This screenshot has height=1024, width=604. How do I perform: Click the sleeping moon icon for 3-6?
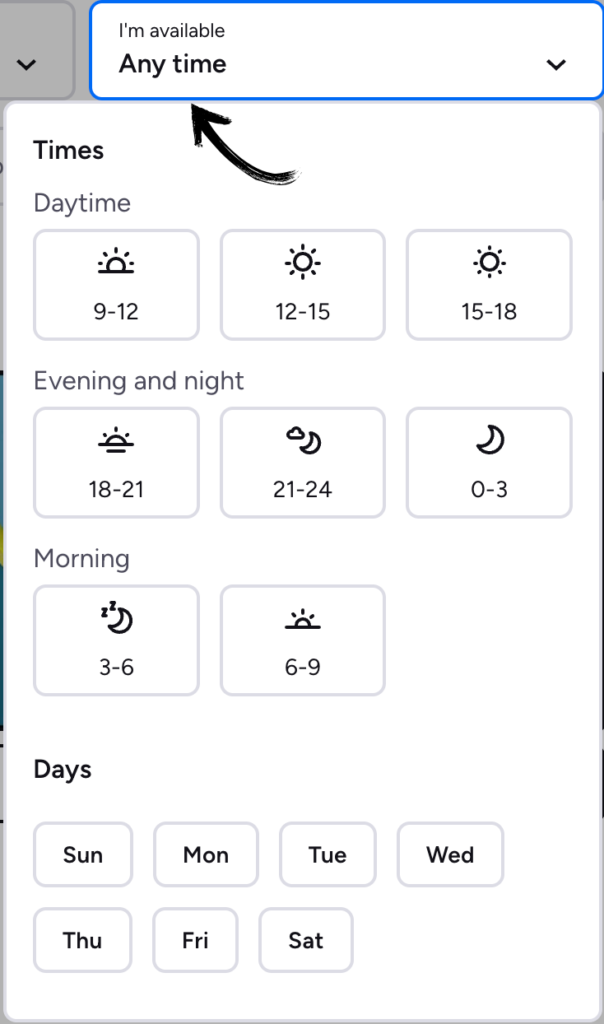point(116,619)
